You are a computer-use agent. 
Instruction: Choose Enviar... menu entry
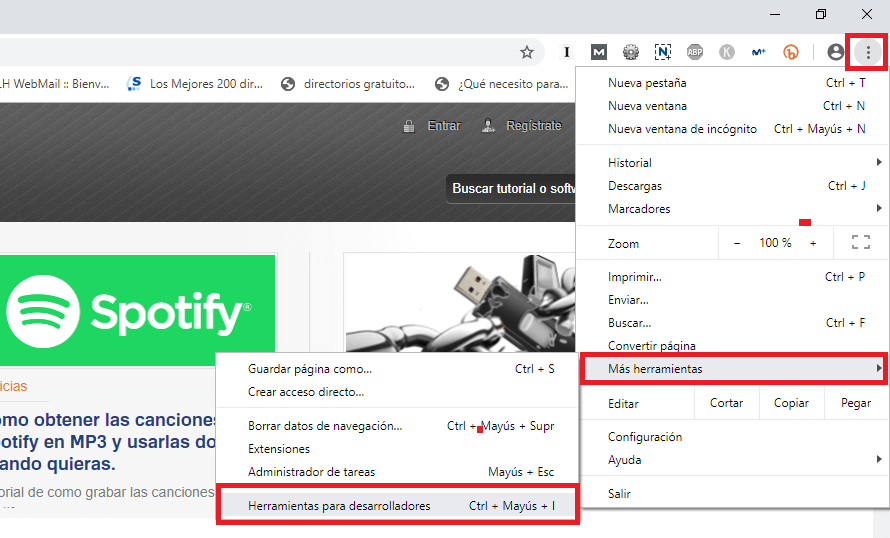[733, 300]
